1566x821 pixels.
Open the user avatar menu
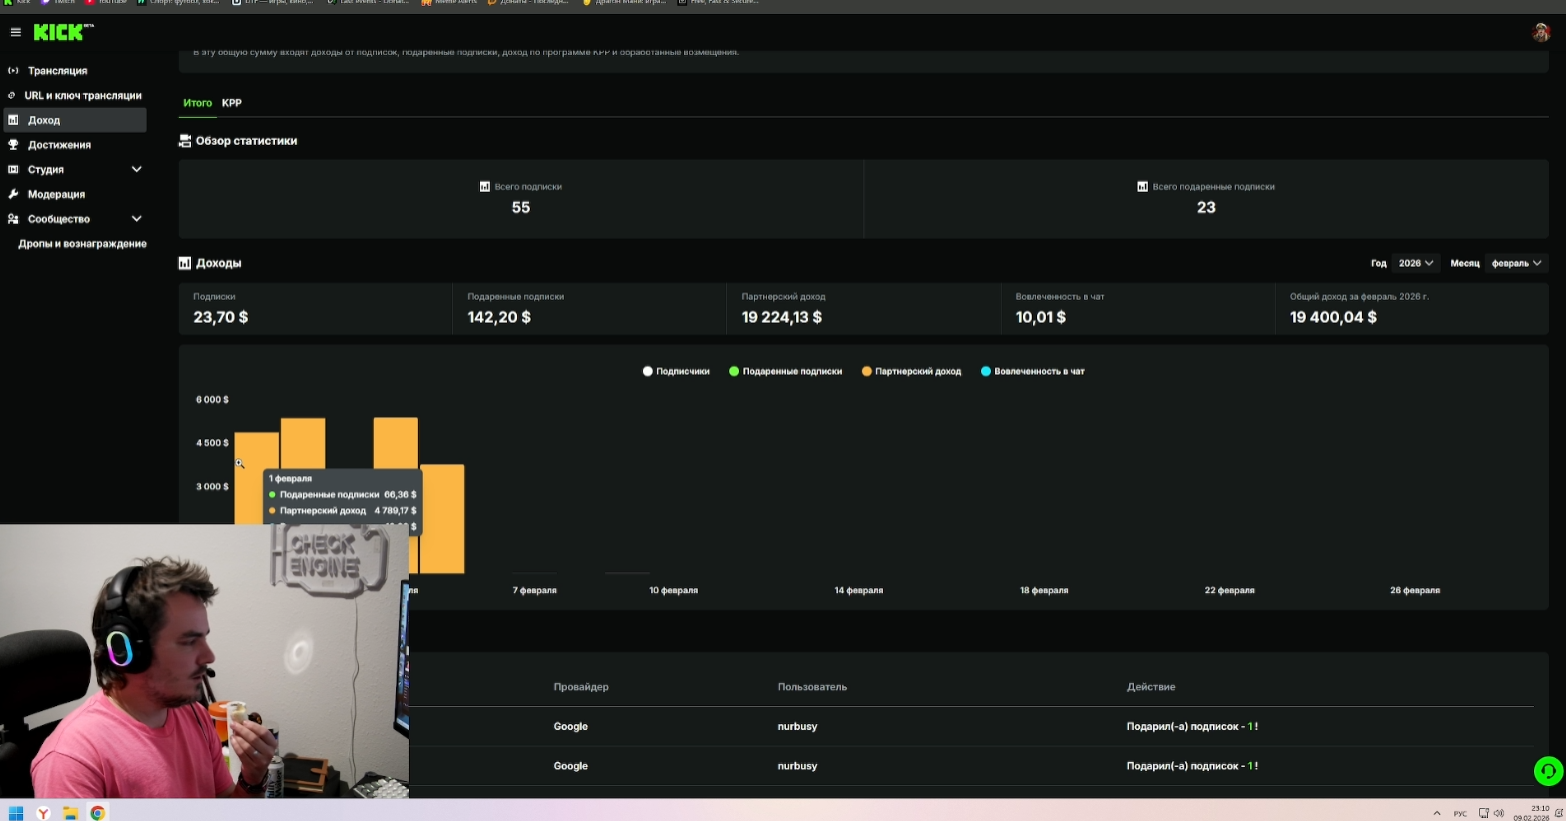1541,32
